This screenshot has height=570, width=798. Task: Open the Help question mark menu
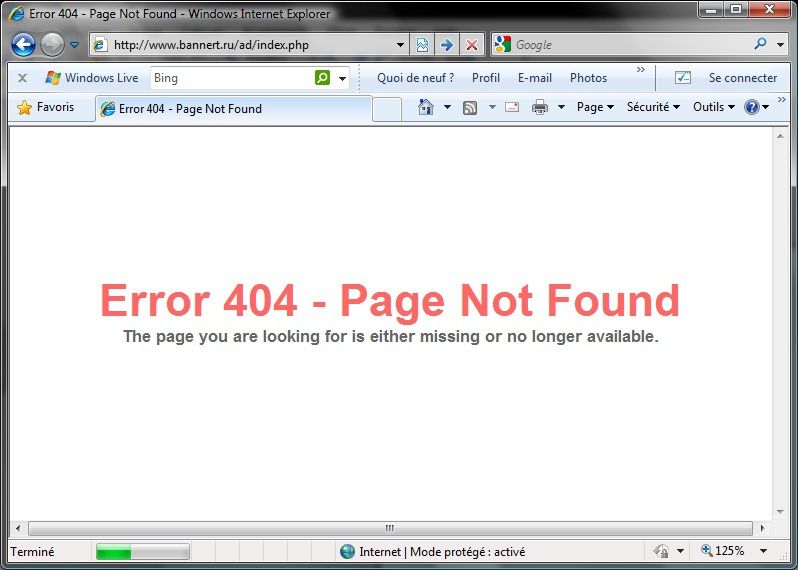756,107
